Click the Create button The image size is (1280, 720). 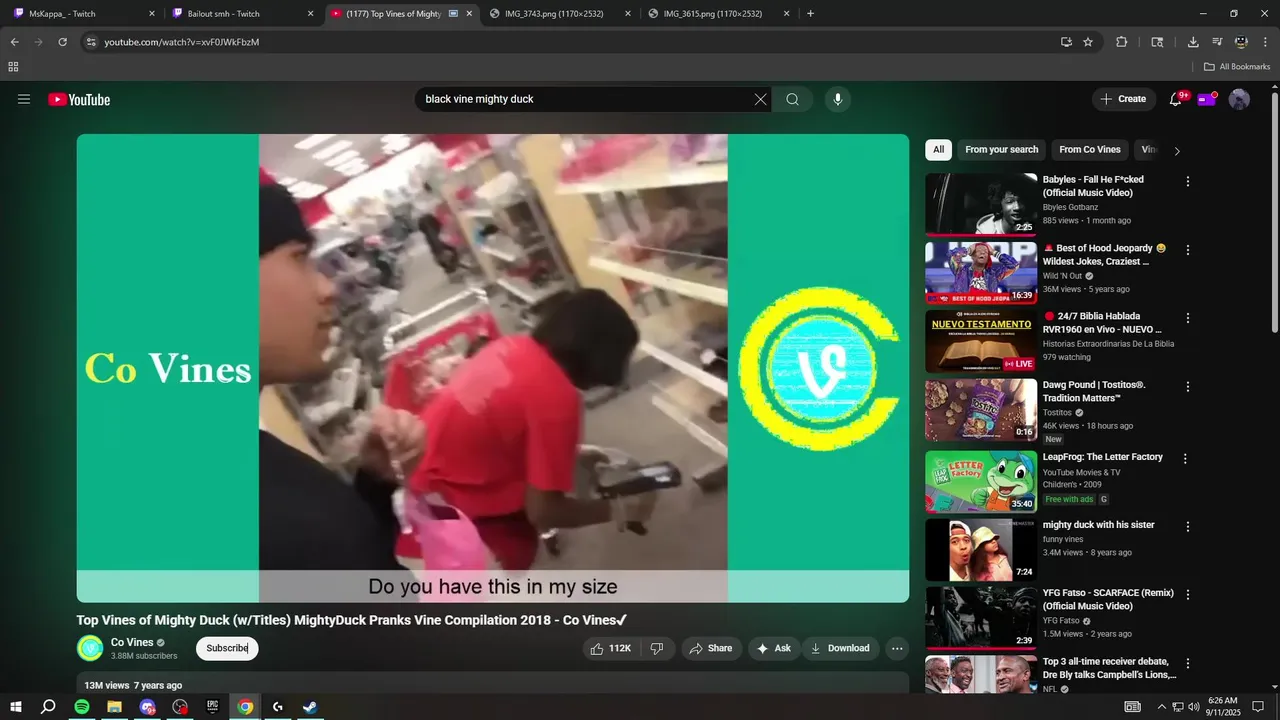point(1124,99)
